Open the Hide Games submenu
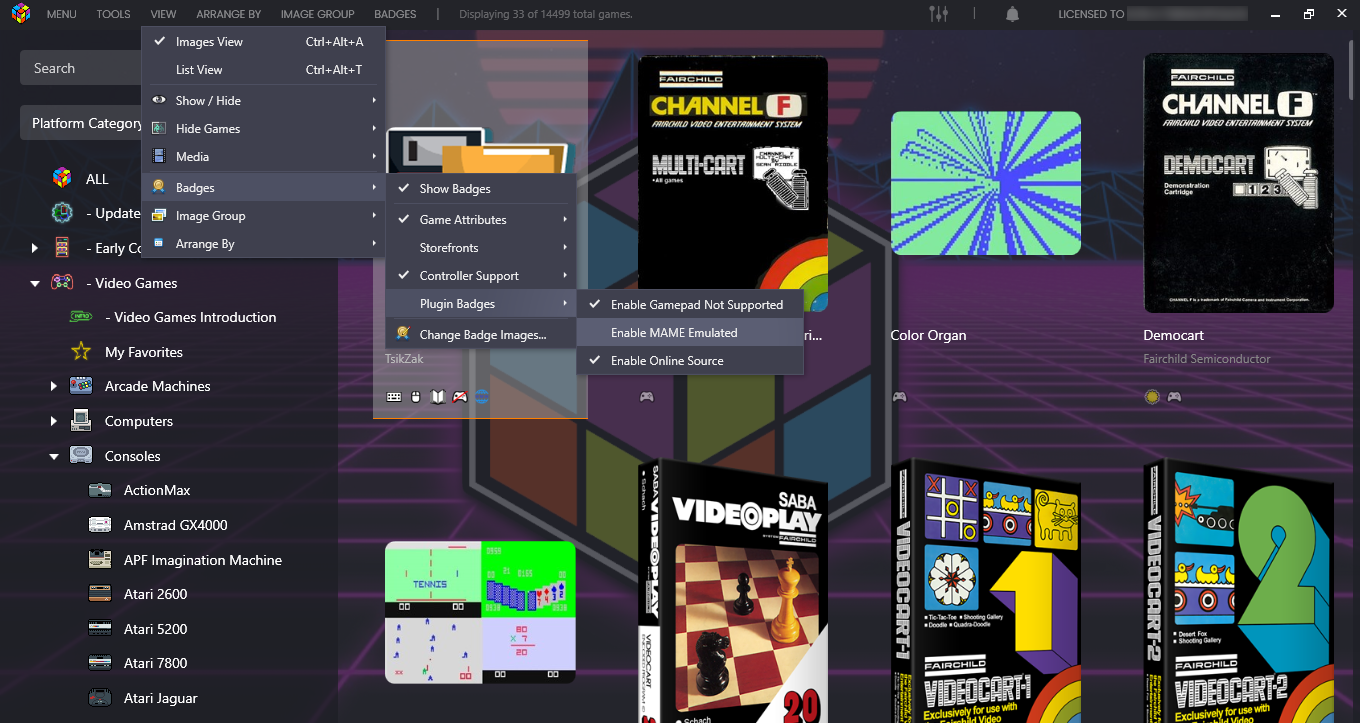Screen dimensions: 1360x723 coord(264,129)
